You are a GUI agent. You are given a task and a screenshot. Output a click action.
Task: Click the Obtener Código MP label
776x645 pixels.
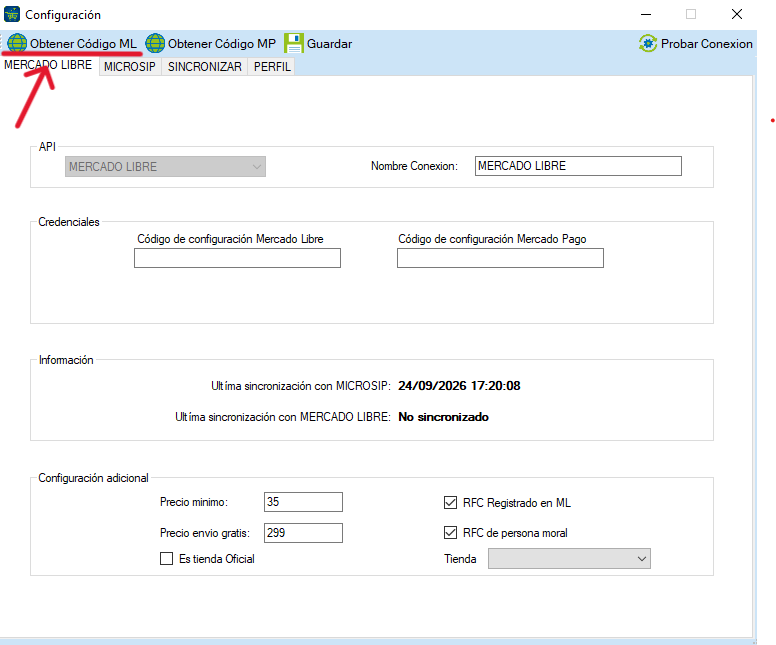point(222,44)
